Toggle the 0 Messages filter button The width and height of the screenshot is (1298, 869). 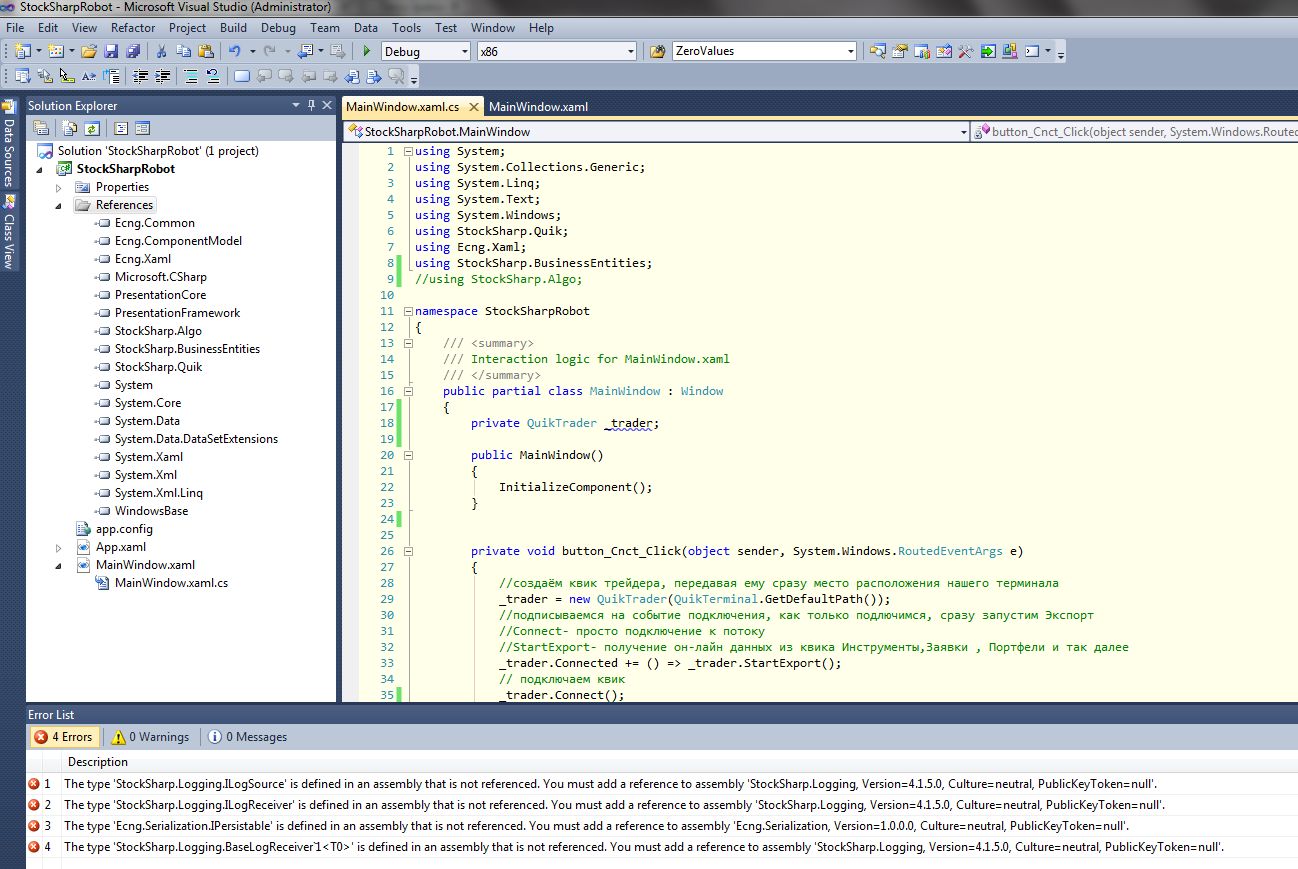pos(248,737)
